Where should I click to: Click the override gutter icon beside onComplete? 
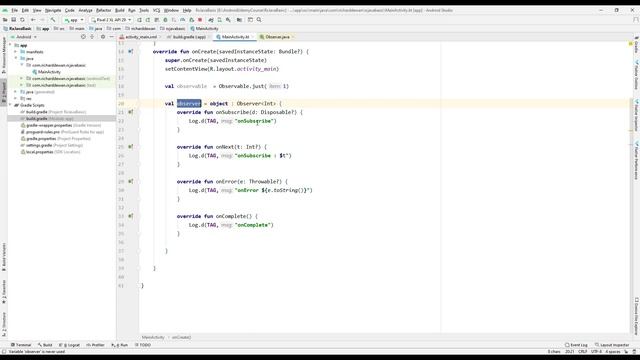tap(131, 216)
